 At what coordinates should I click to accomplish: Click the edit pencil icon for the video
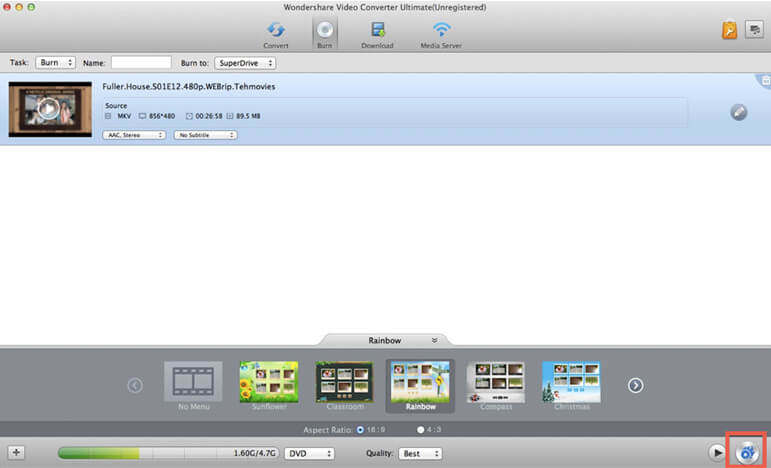tap(738, 113)
